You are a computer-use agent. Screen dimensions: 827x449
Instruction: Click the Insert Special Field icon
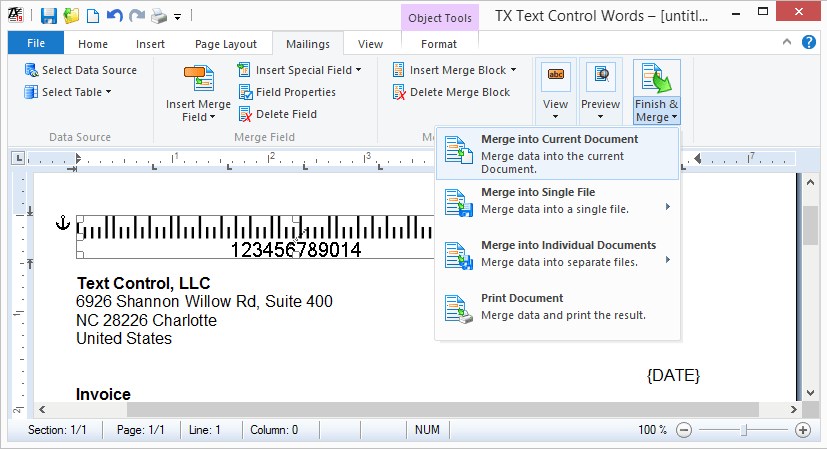244,70
